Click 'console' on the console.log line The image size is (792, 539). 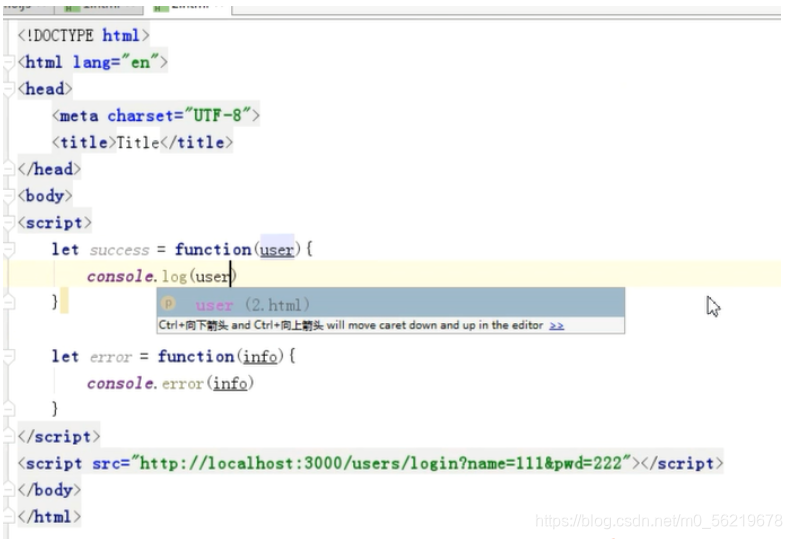point(121,277)
